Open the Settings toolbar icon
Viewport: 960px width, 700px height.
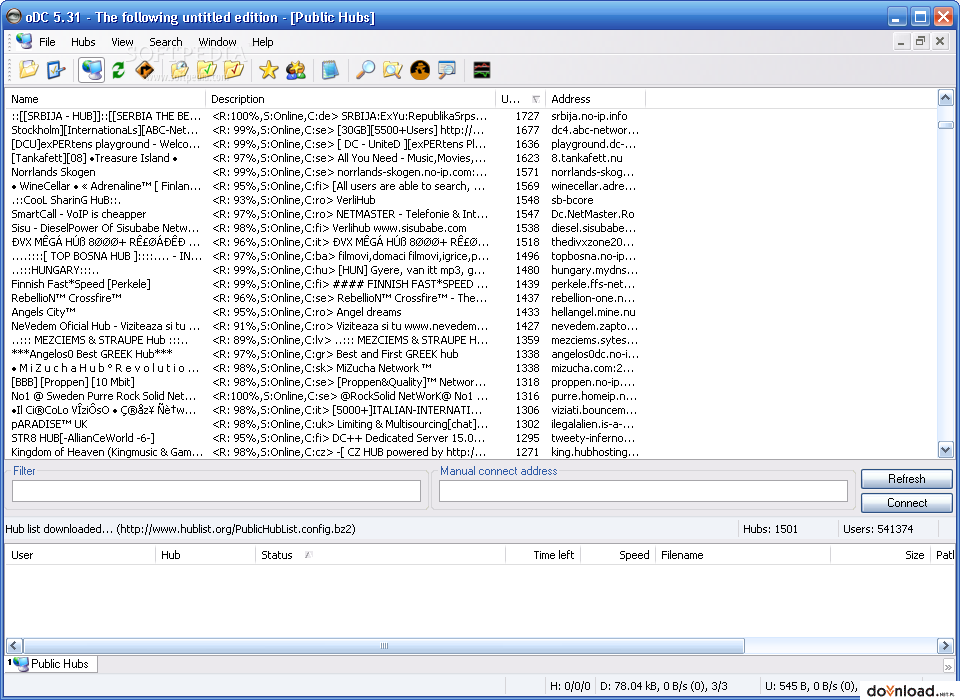click(55, 70)
